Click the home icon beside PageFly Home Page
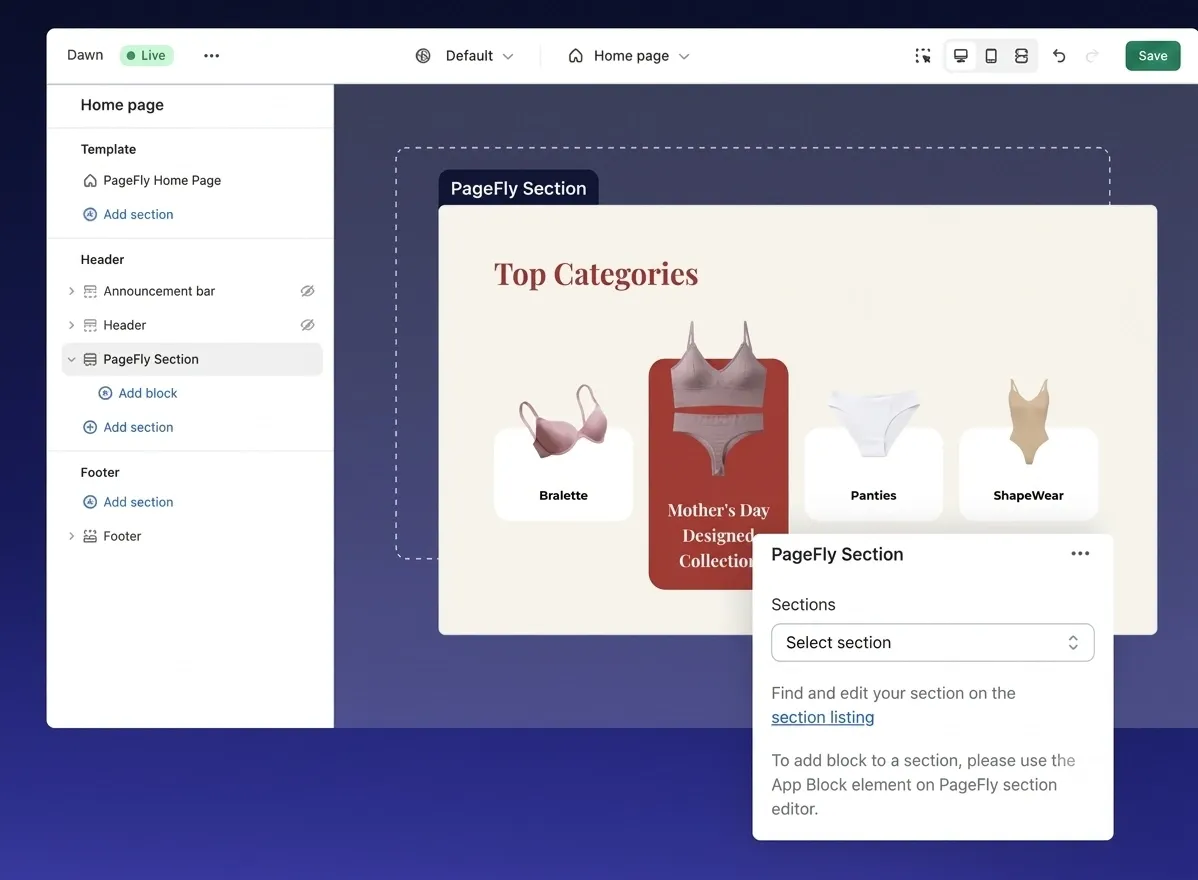 (90, 180)
